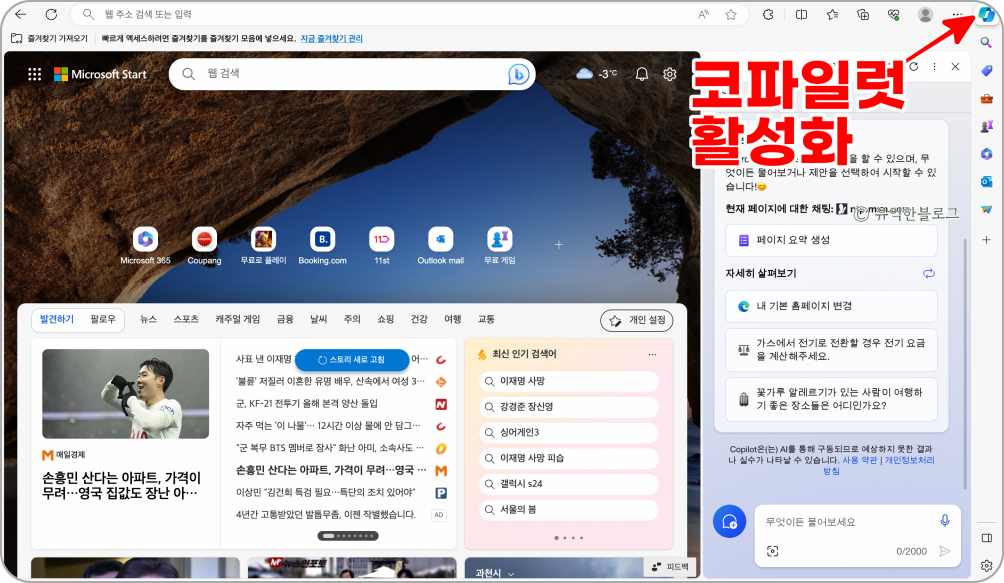
Task: Click the browser back arrow
Action: 20,14
